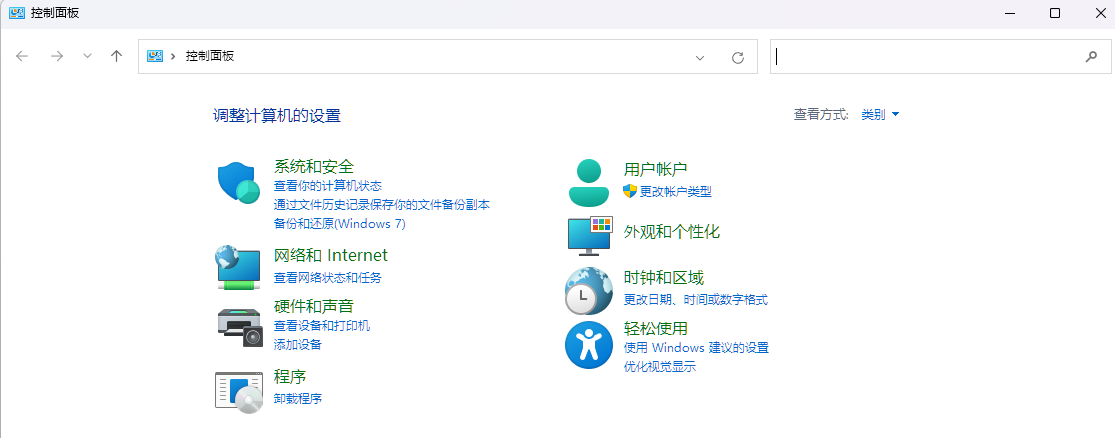The image size is (1115, 438).
Task: Go up one level with up arrow
Action: tap(117, 56)
